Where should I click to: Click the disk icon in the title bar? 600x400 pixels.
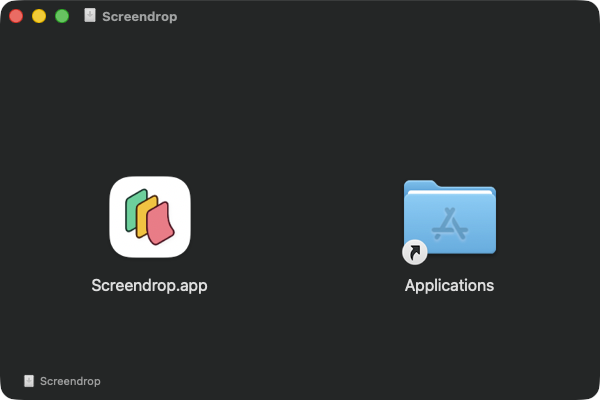(x=90, y=16)
